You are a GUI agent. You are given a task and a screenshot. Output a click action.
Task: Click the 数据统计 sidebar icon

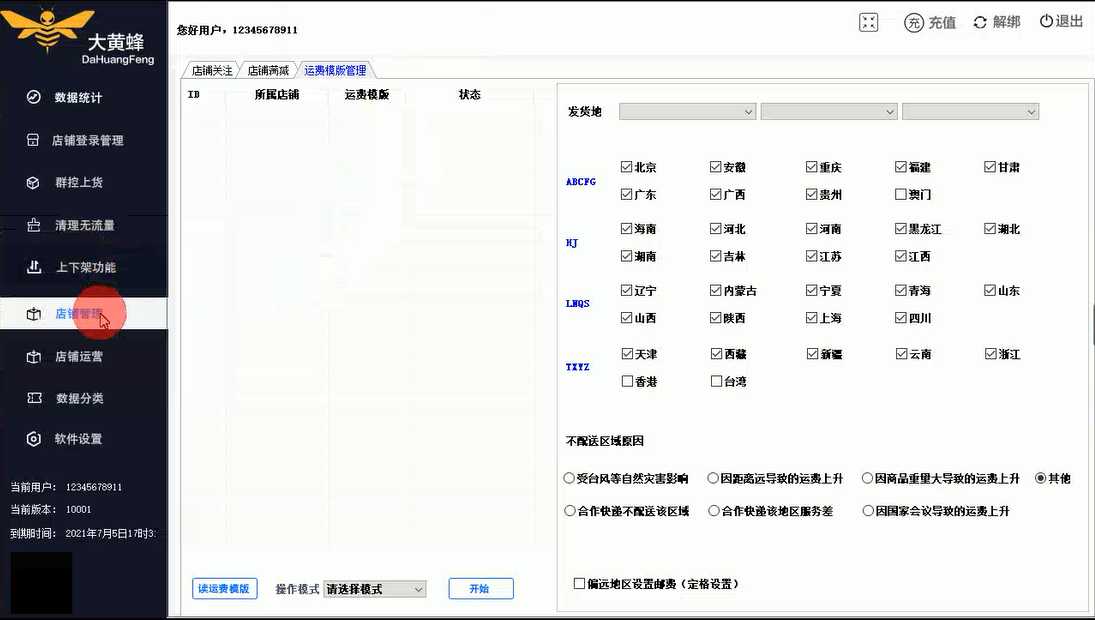(x=34, y=97)
